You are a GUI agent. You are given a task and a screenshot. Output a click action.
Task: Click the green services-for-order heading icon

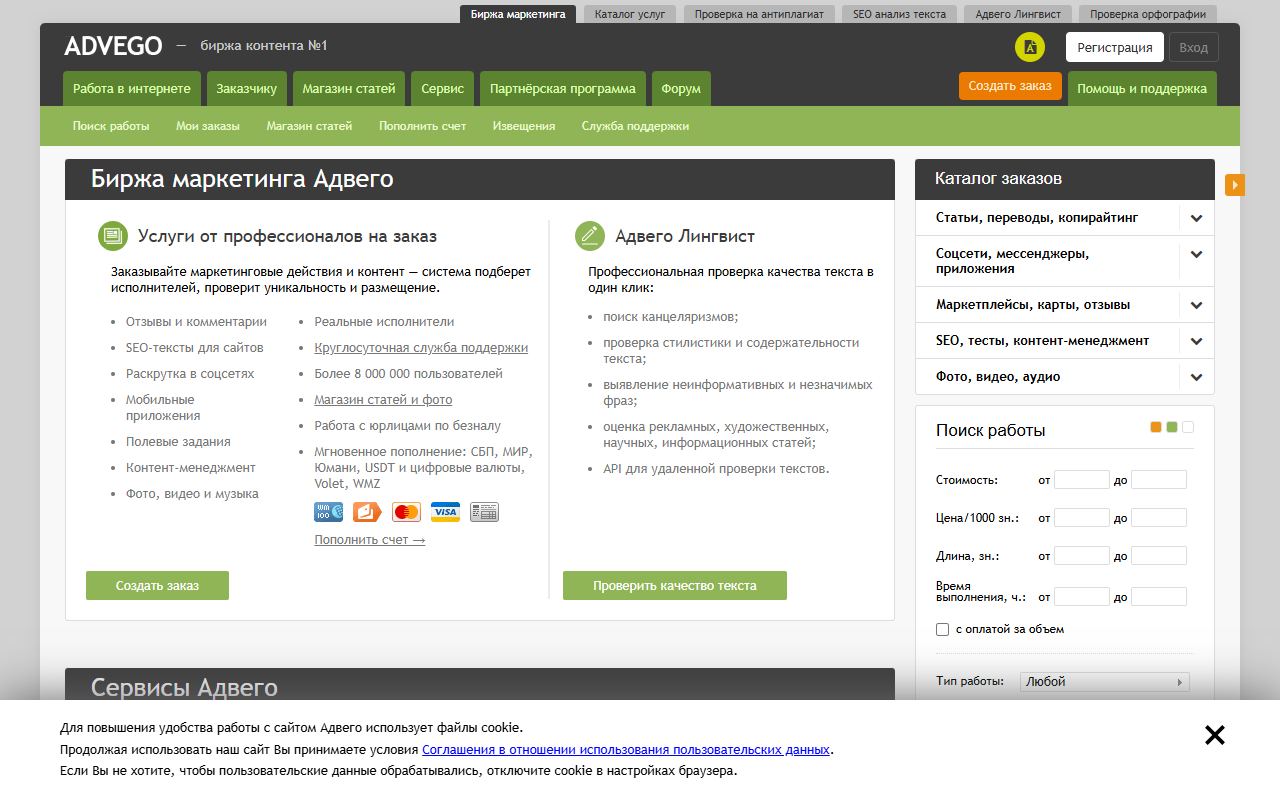(113, 236)
